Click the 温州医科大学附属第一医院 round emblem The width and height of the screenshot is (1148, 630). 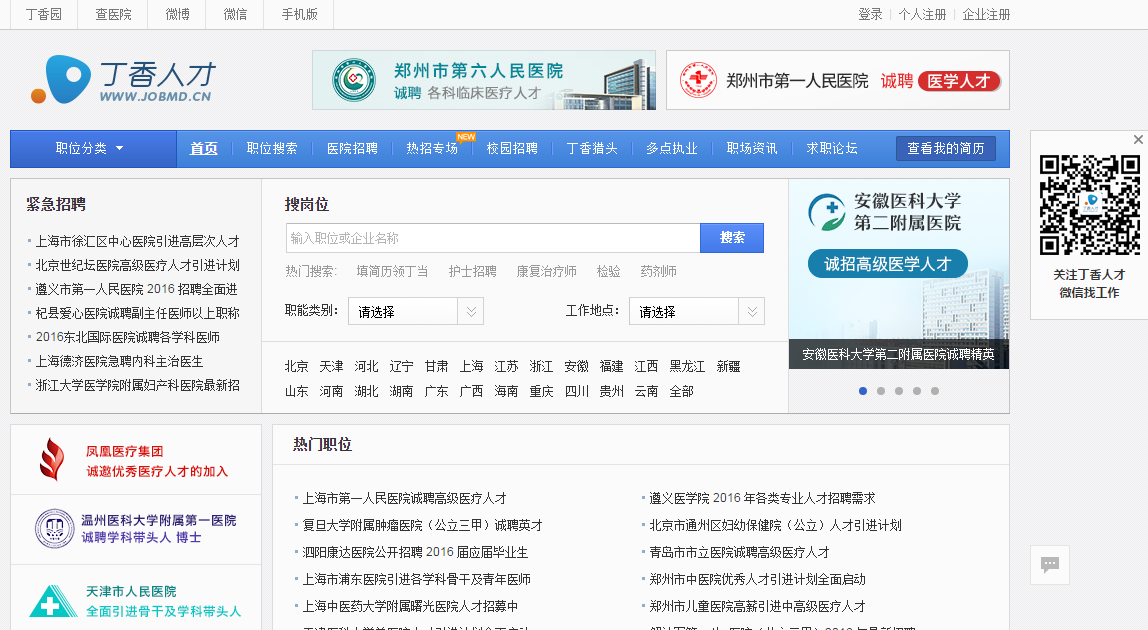55,528
